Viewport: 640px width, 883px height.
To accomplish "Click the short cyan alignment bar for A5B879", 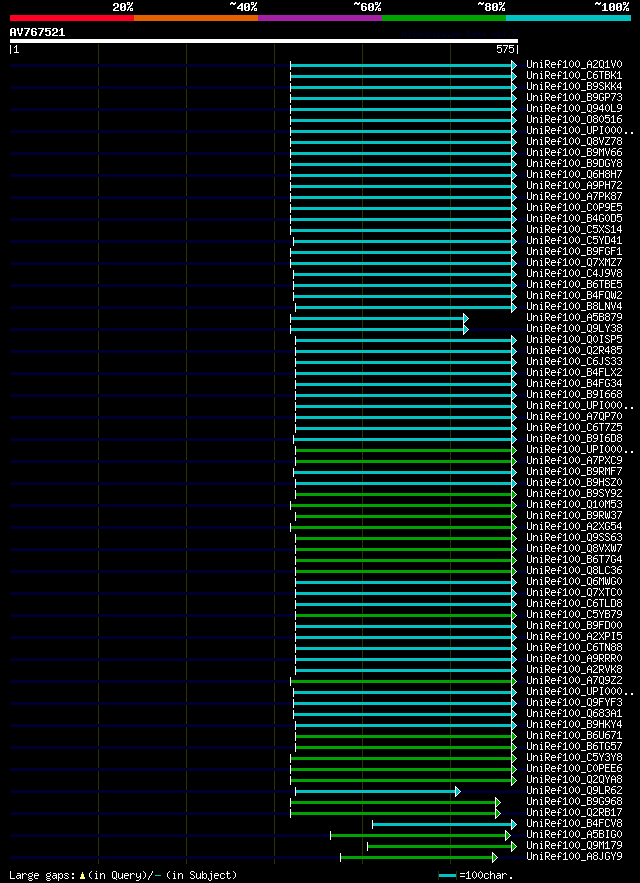I will click(379, 318).
